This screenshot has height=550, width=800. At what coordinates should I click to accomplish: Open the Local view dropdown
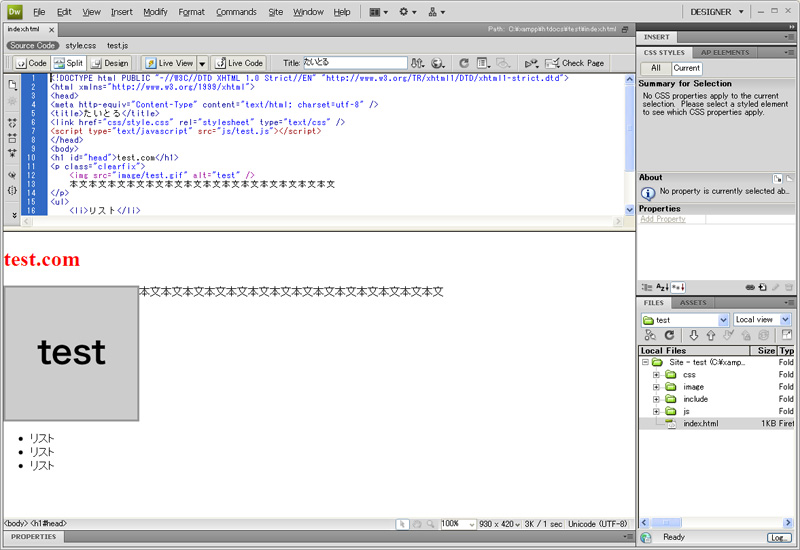click(x=762, y=320)
